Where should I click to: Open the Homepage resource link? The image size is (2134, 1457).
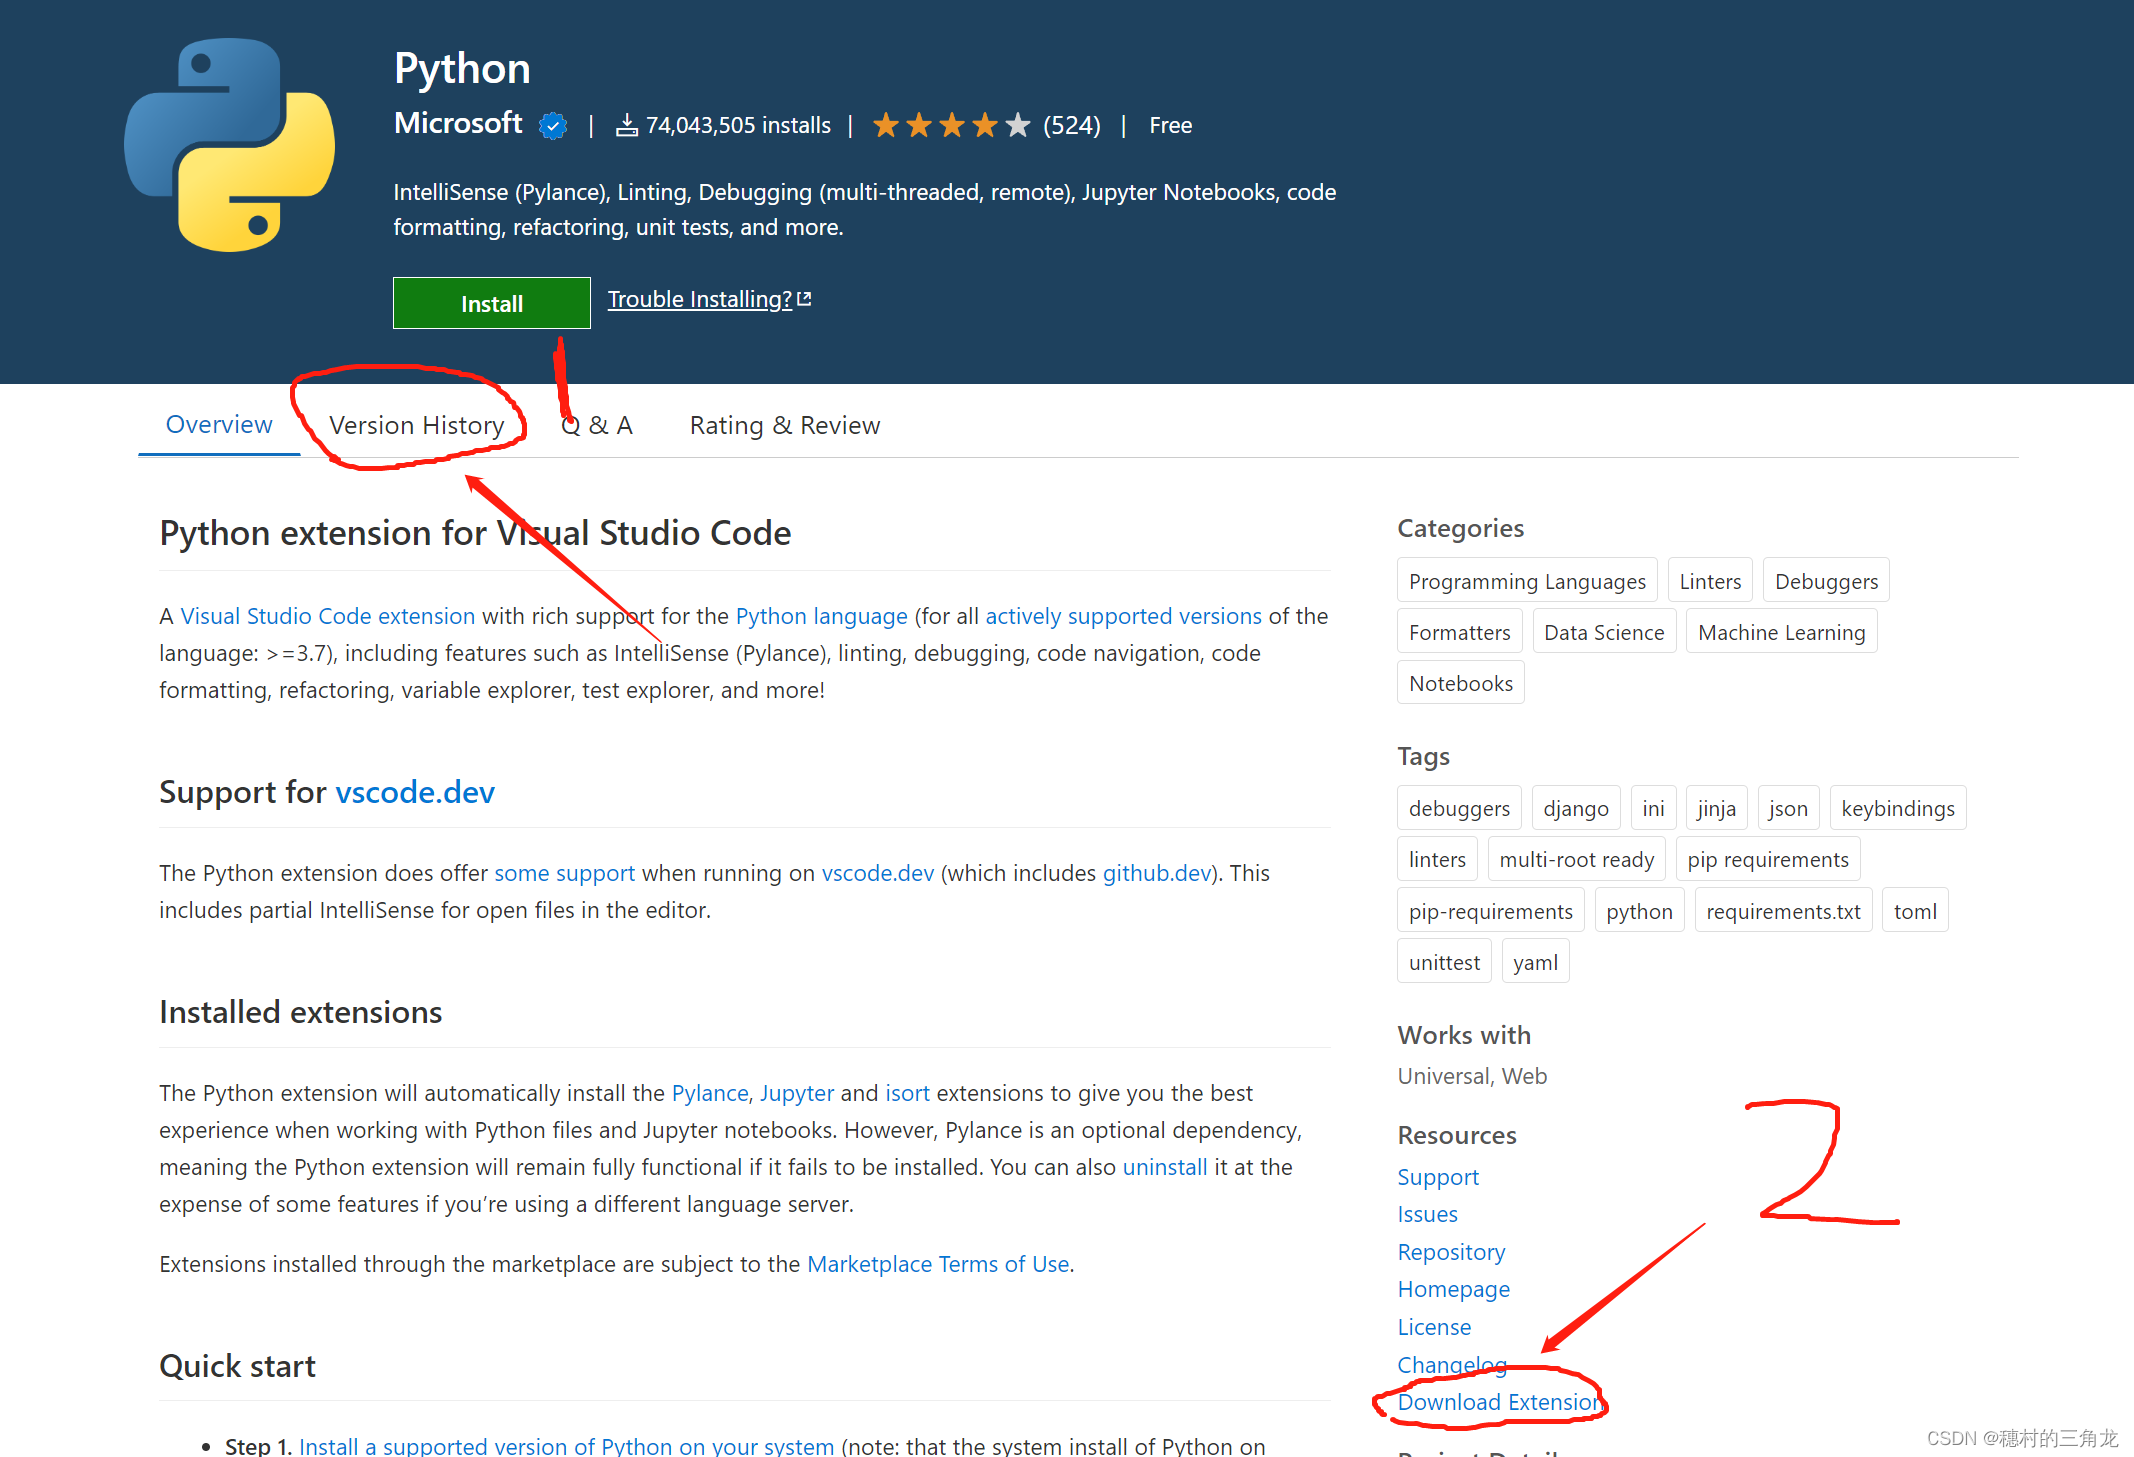(x=1453, y=1289)
